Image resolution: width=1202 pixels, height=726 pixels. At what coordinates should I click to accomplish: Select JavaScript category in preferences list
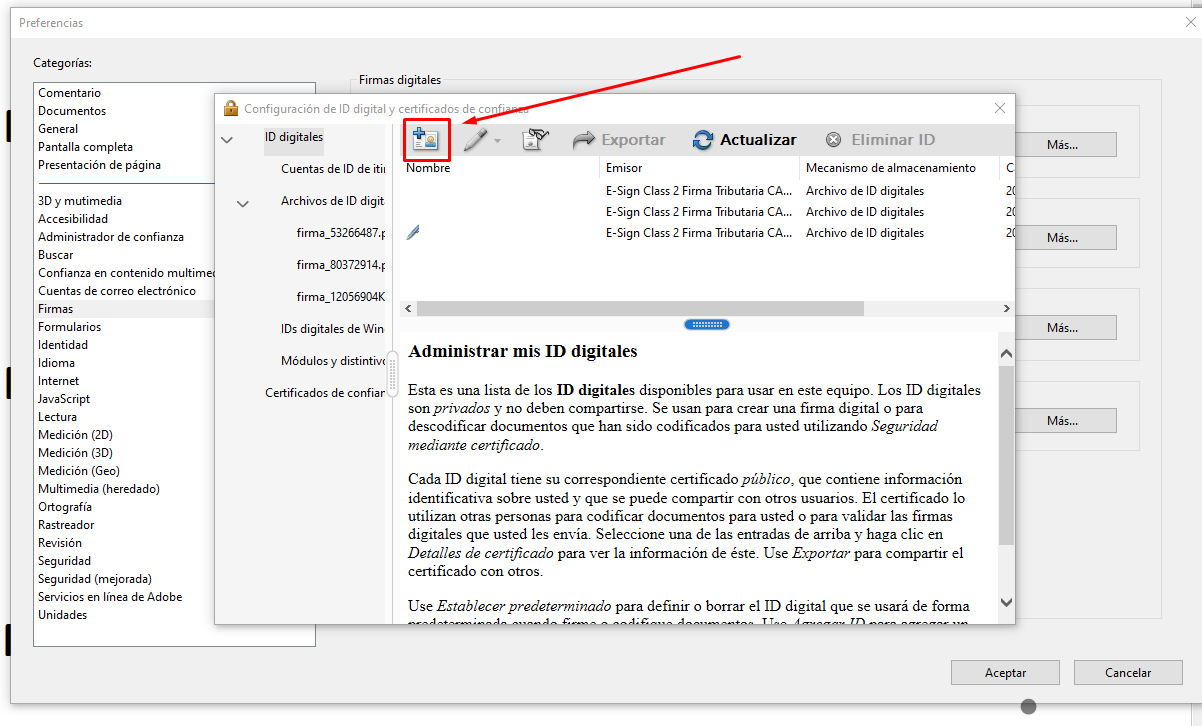64,399
